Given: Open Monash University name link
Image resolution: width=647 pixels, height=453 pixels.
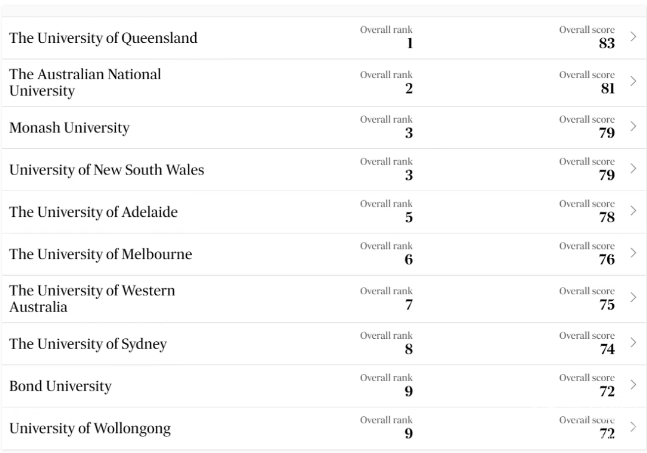Looking at the screenshot, I should [x=69, y=128].
